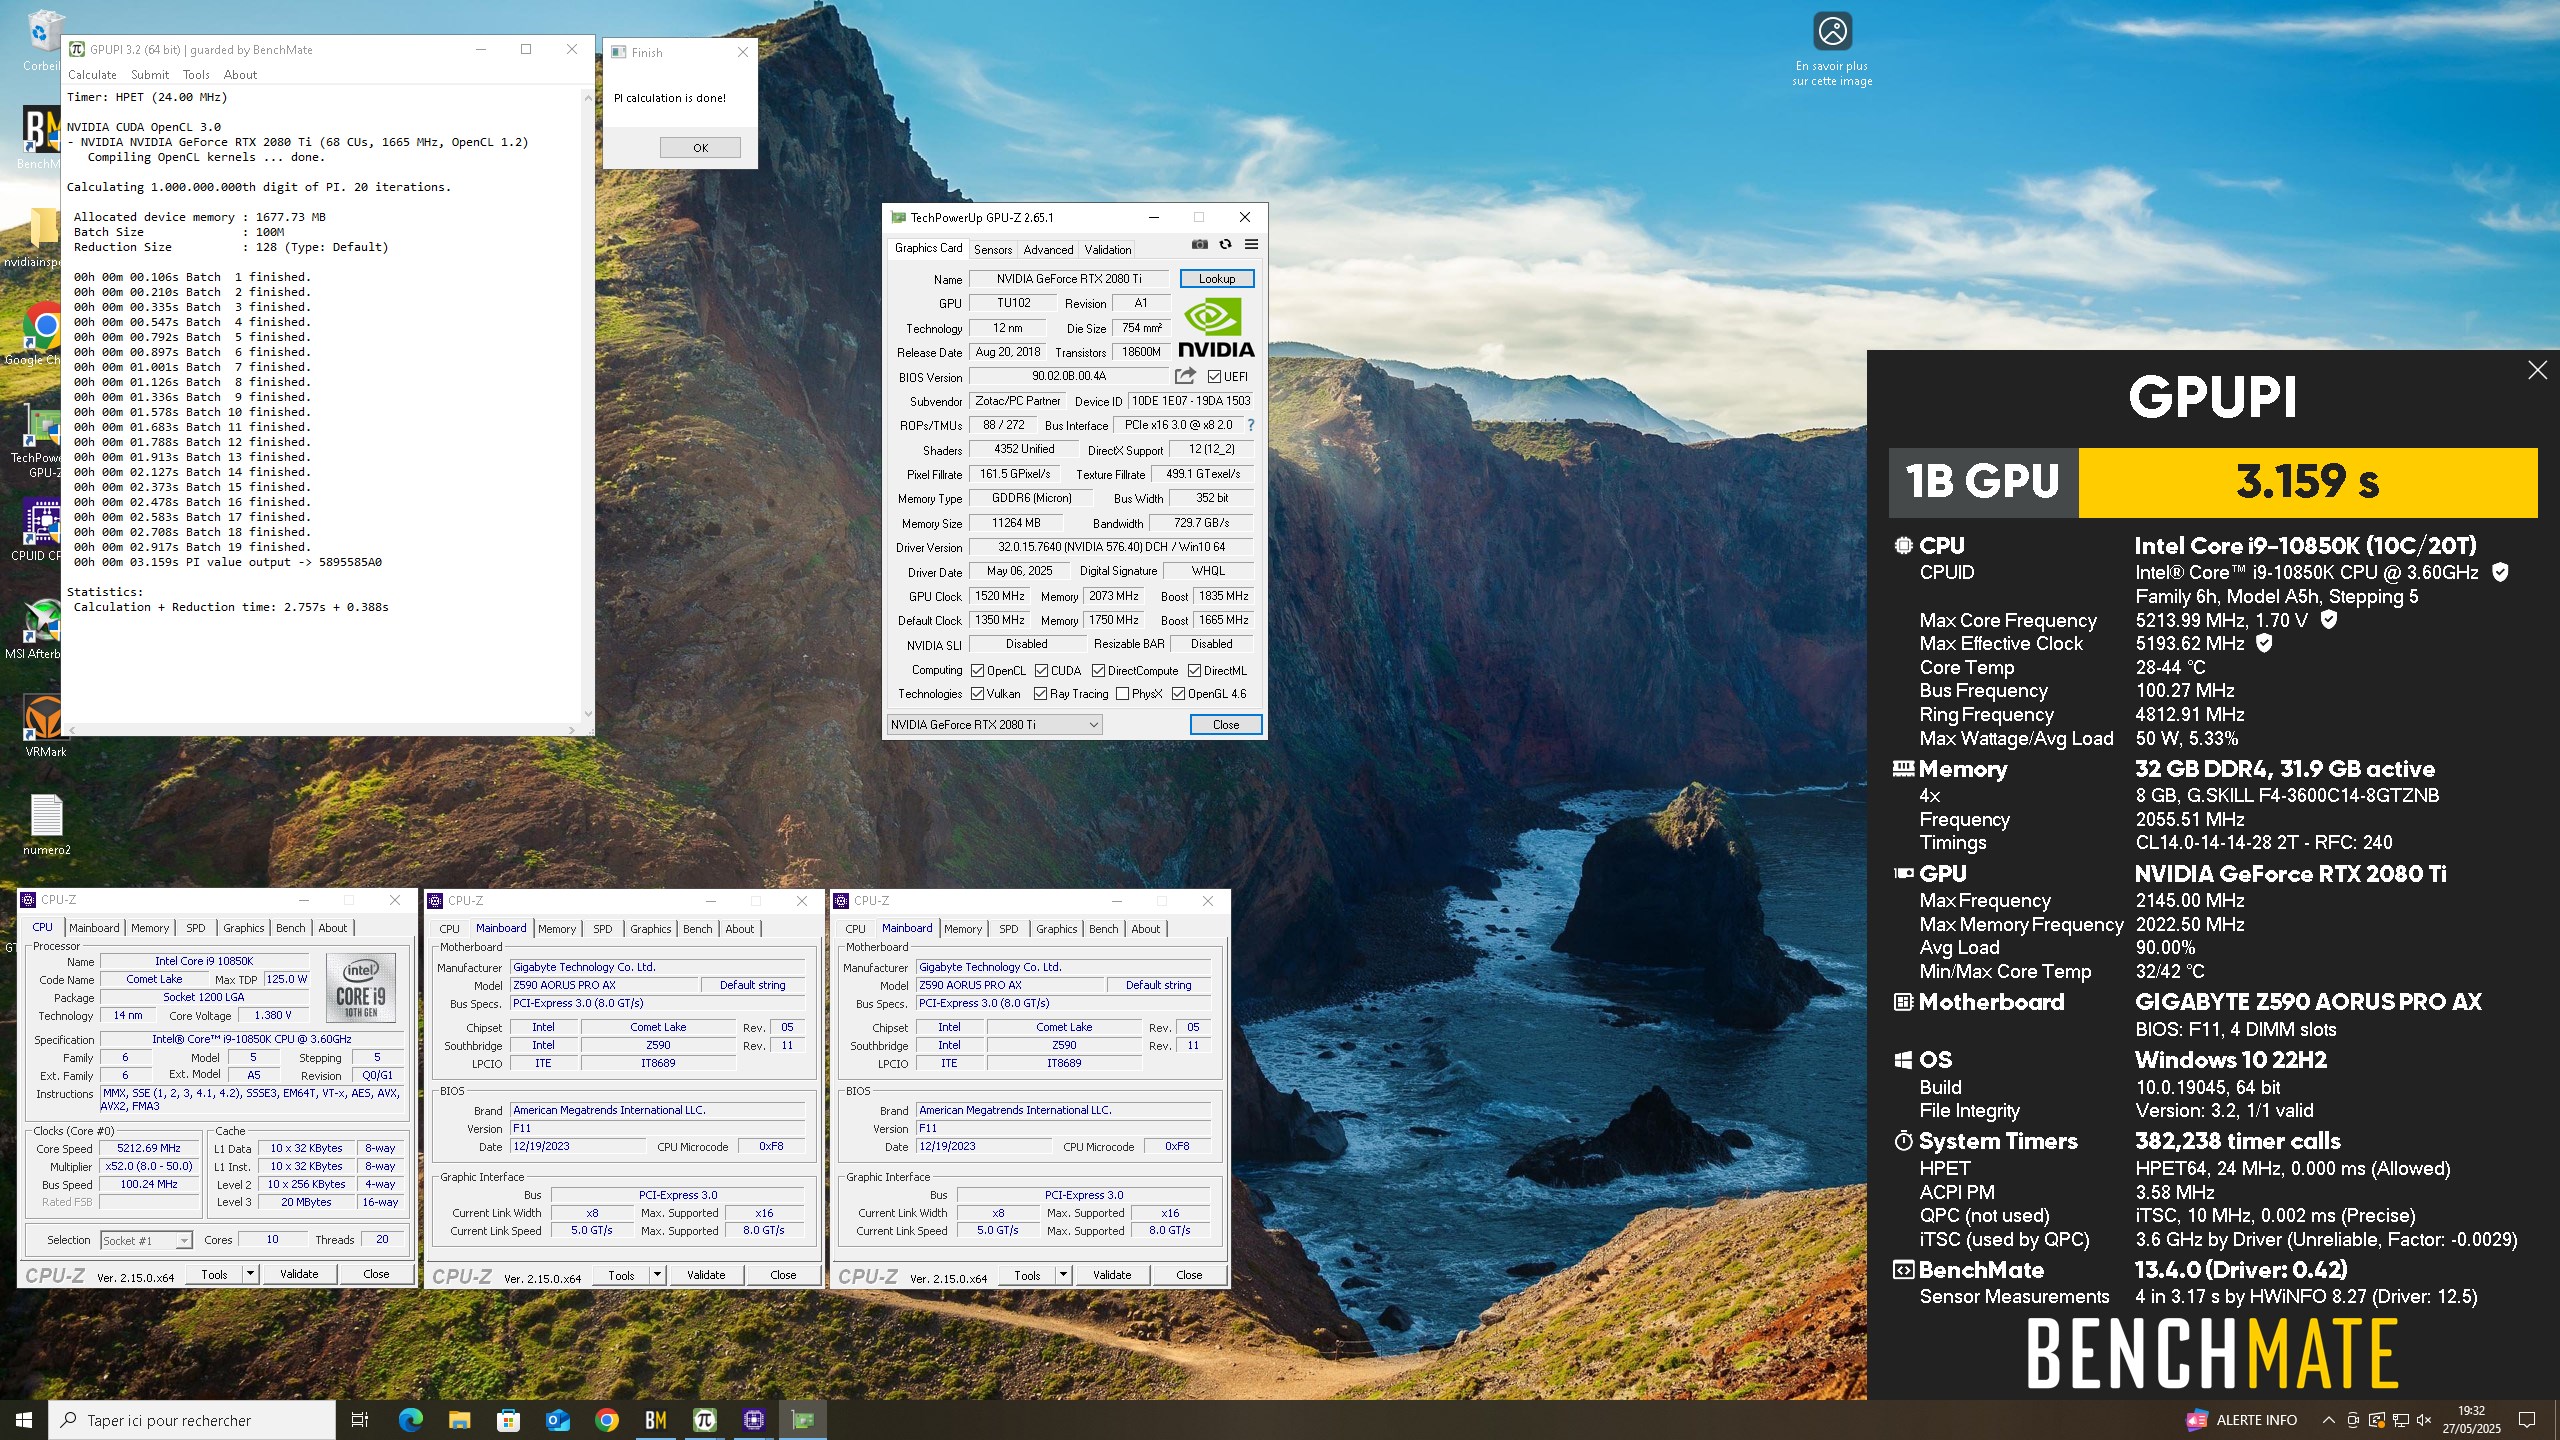The image size is (2560, 1440).
Task: Open Outlook from the taskbar
Action: pyautogui.click(x=557, y=1420)
